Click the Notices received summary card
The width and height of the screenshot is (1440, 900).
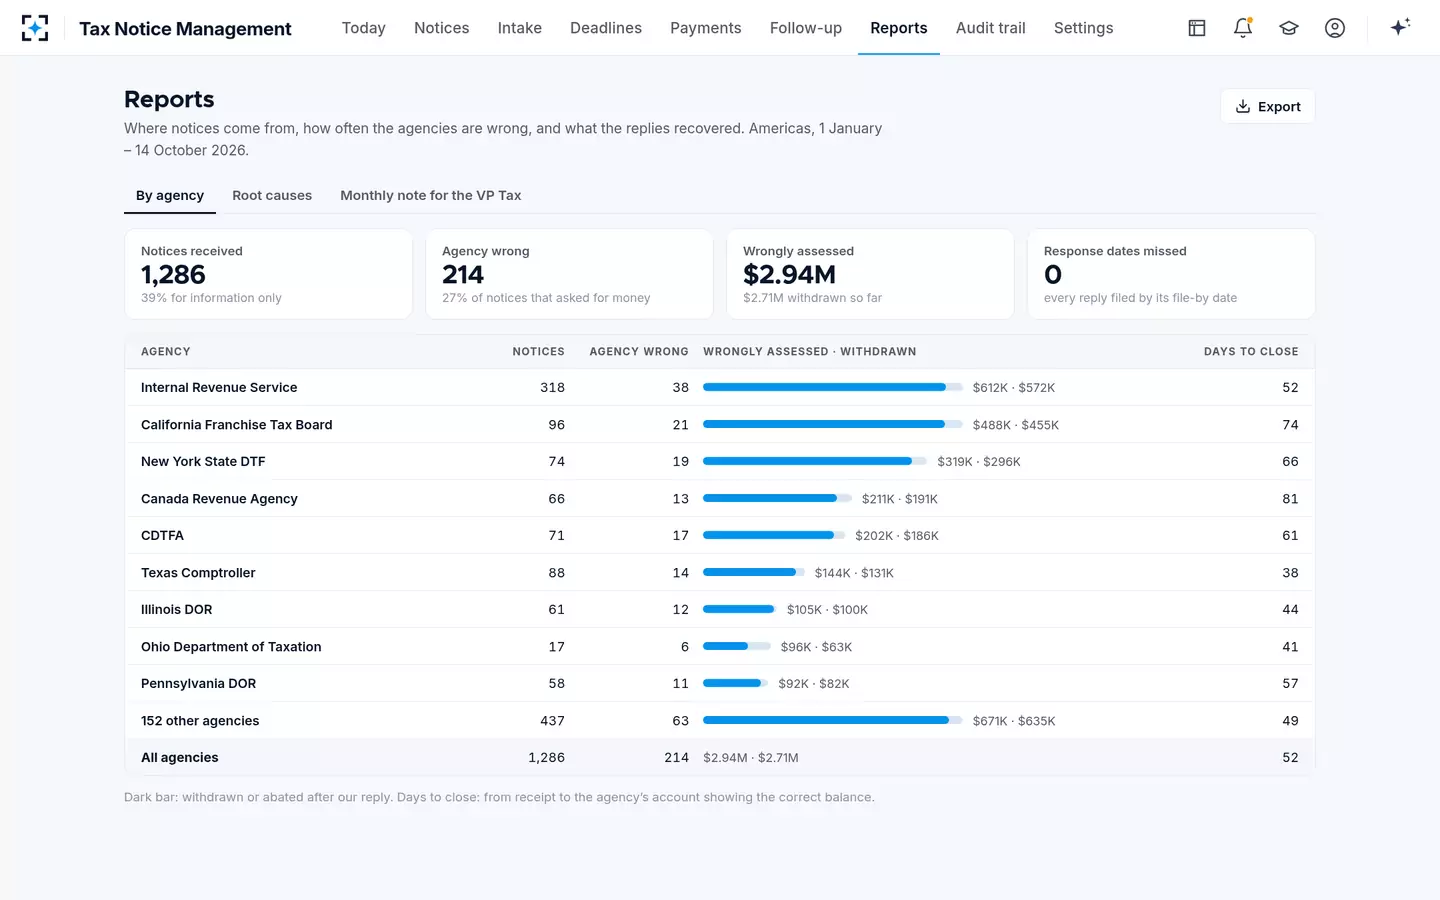tap(269, 274)
